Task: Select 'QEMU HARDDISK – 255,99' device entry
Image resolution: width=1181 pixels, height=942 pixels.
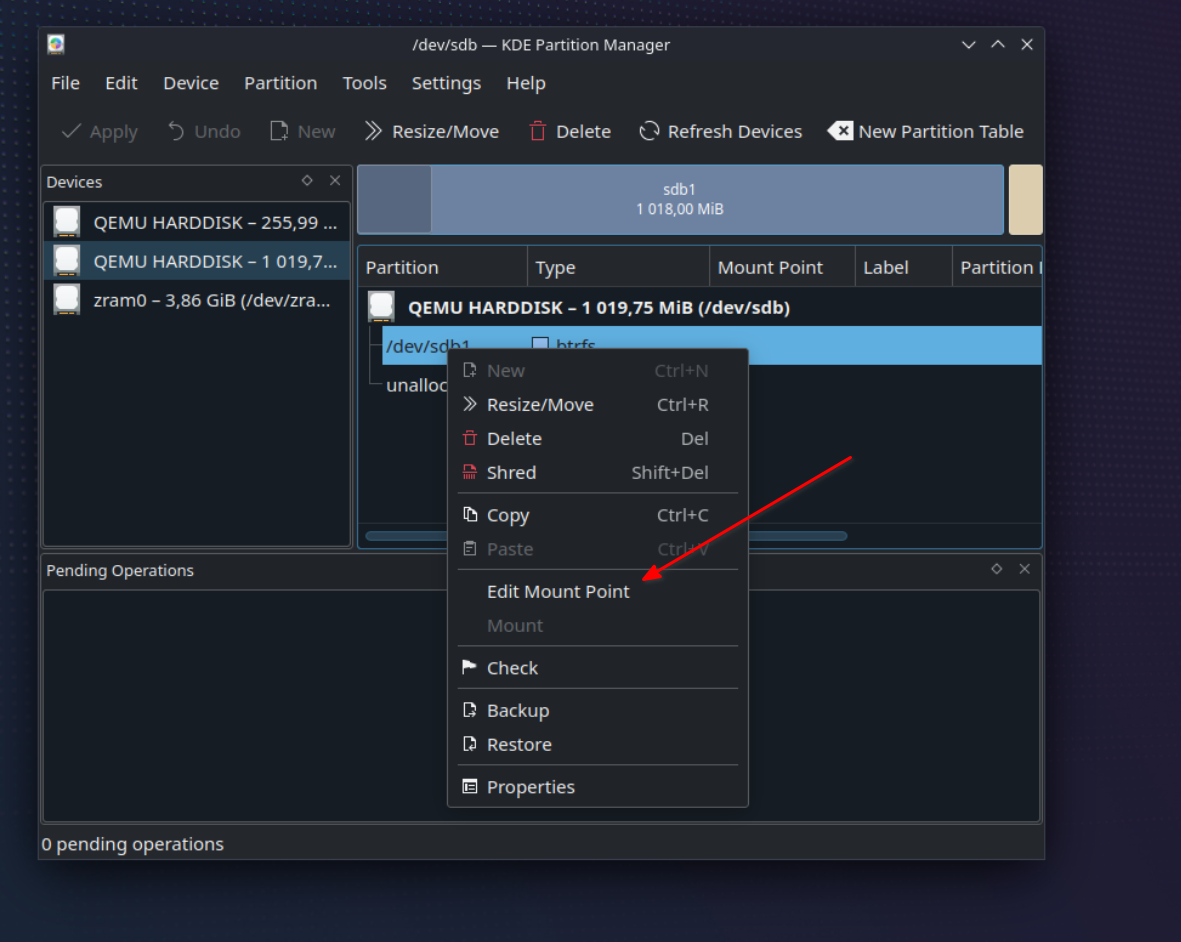Action: pyautogui.click(x=197, y=222)
